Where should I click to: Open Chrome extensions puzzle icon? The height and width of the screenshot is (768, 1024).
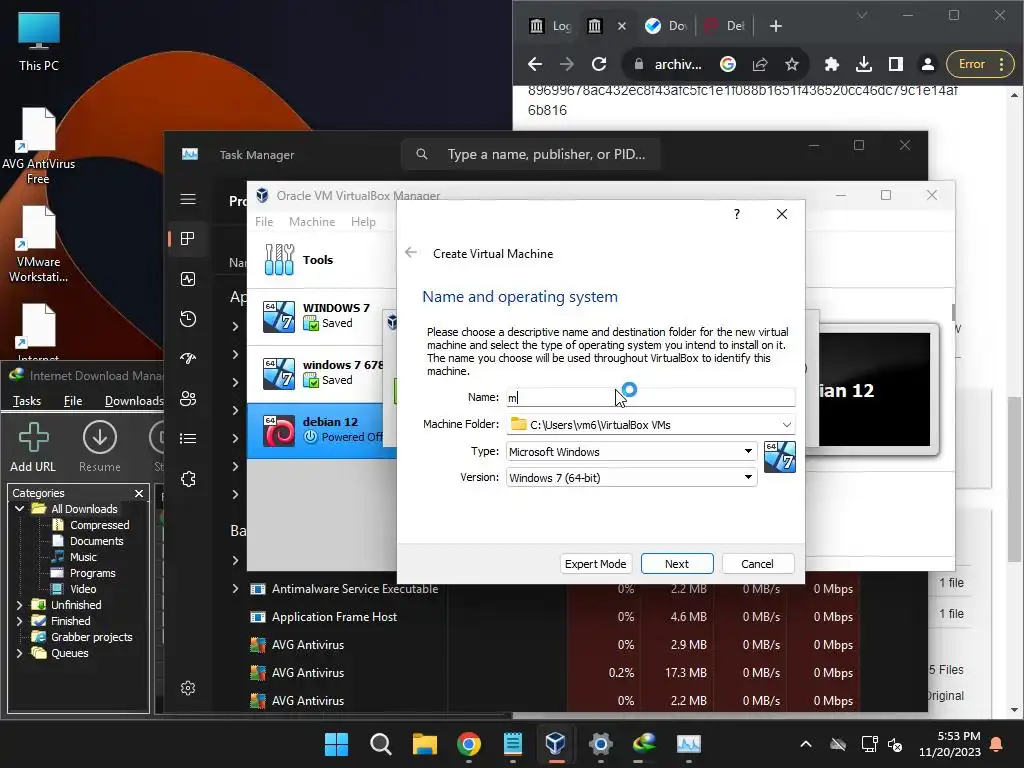[831, 64]
